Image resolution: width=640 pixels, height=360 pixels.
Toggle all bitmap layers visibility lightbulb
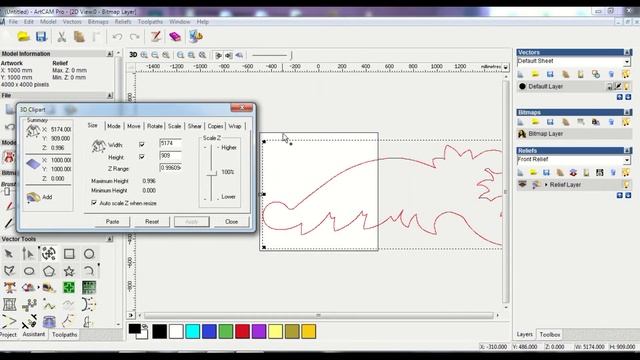coord(626,122)
